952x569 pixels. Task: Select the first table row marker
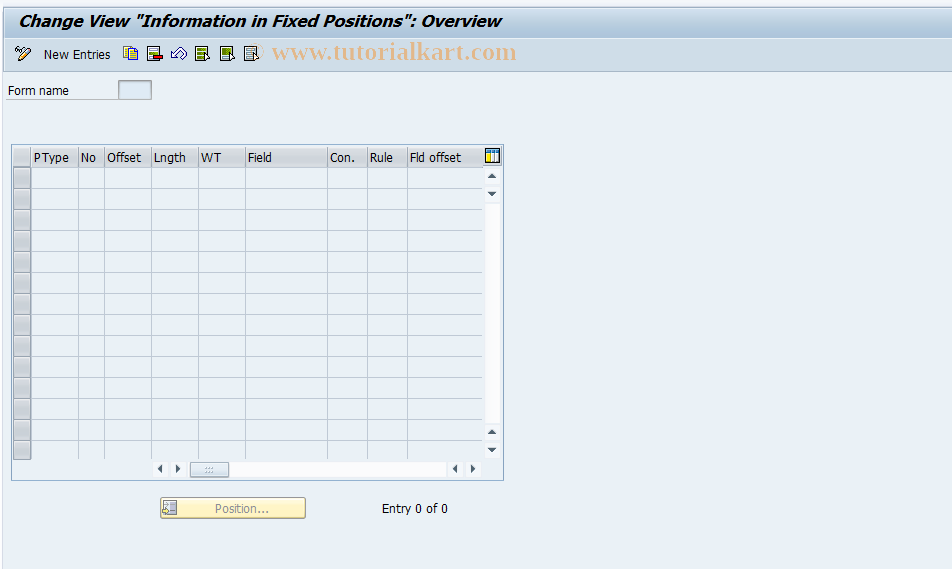tap(22, 178)
